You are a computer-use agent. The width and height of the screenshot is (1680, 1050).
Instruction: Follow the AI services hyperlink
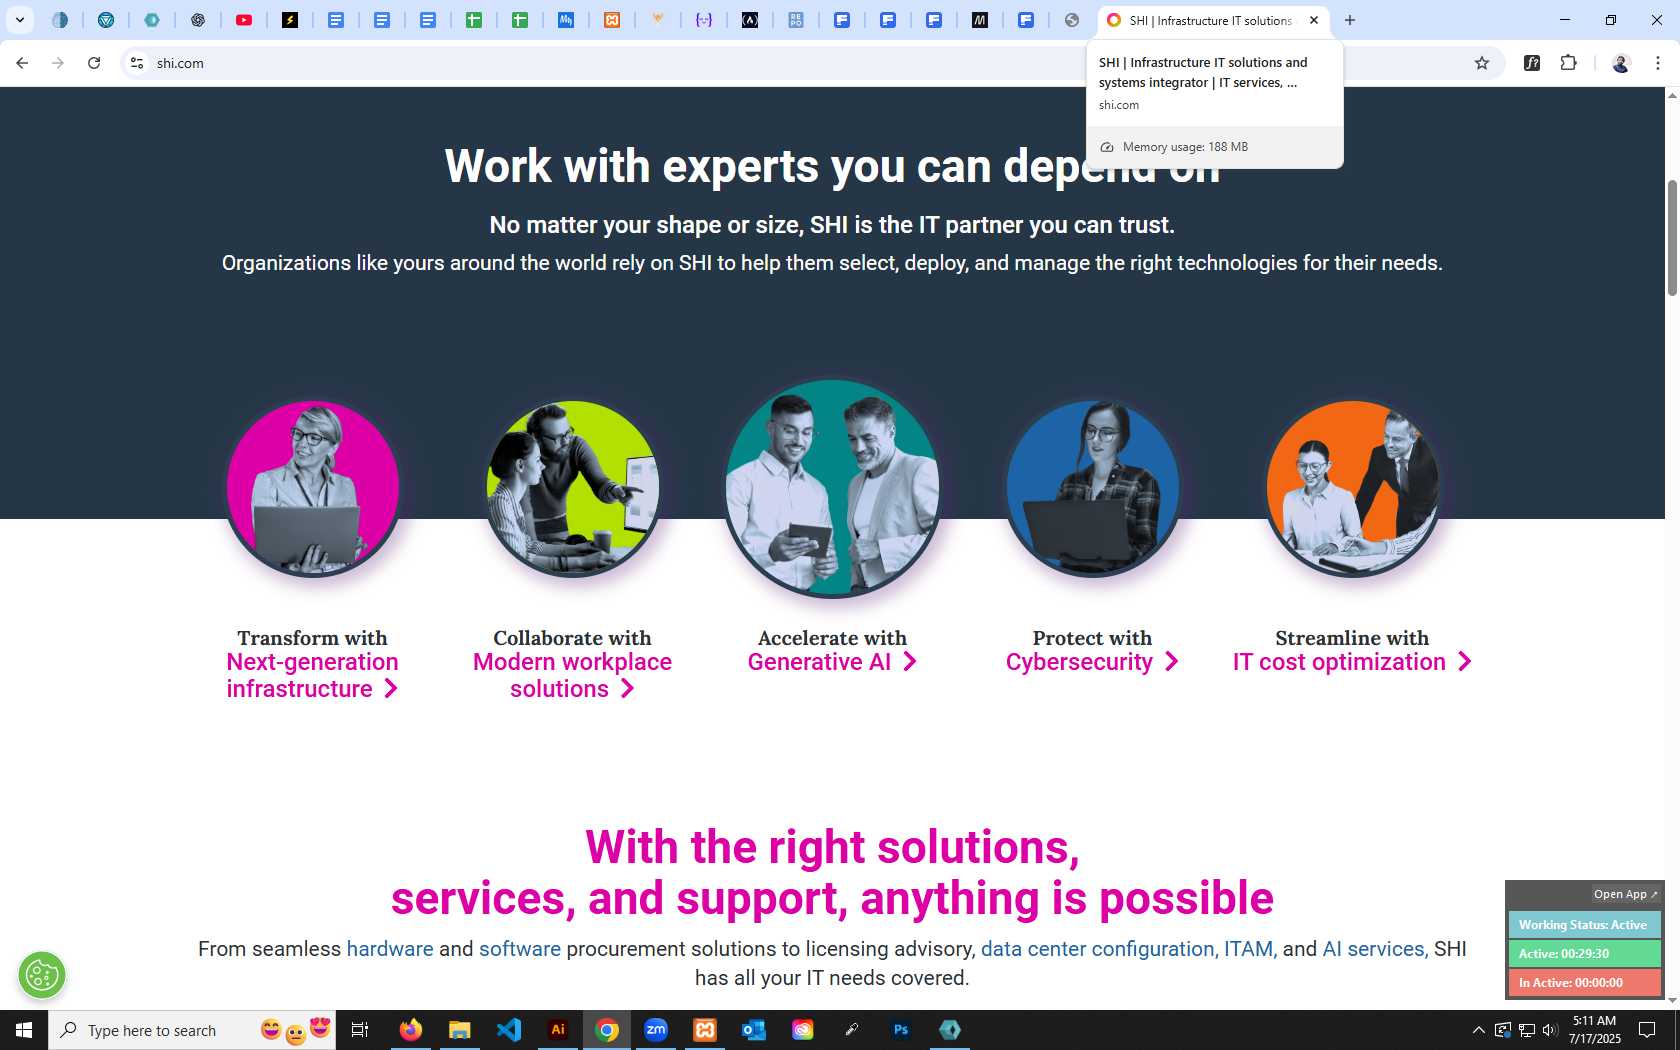coord(1373,949)
